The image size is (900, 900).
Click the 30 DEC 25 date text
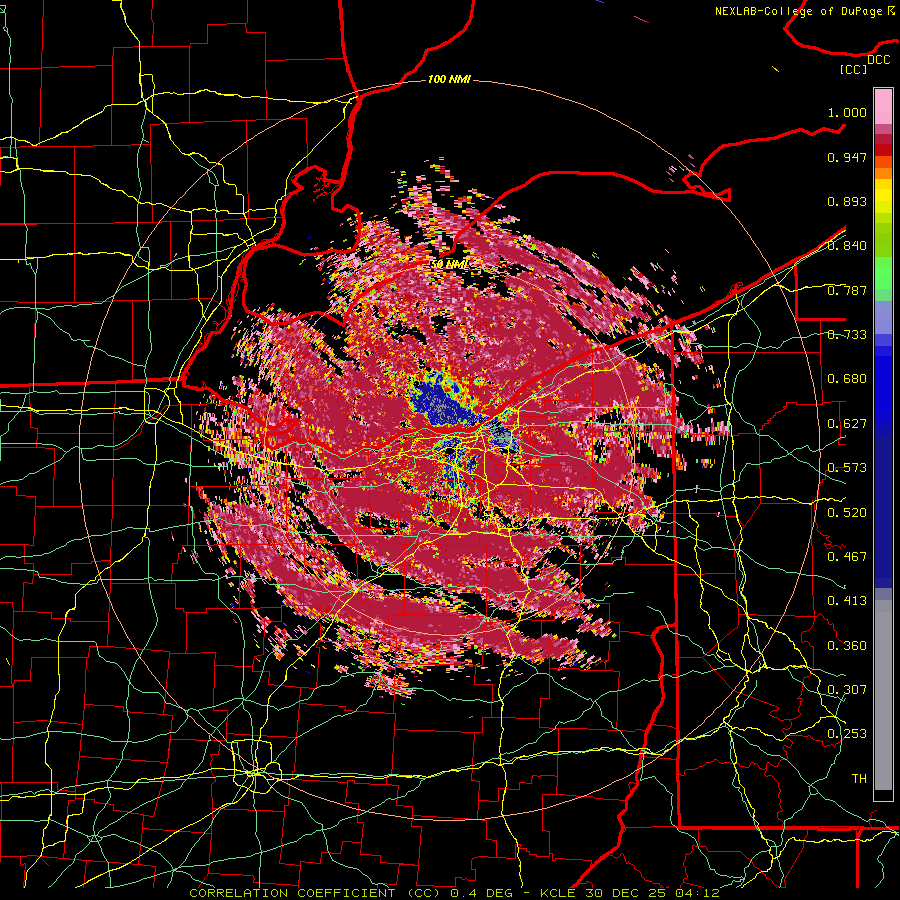pyautogui.click(x=625, y=893)
